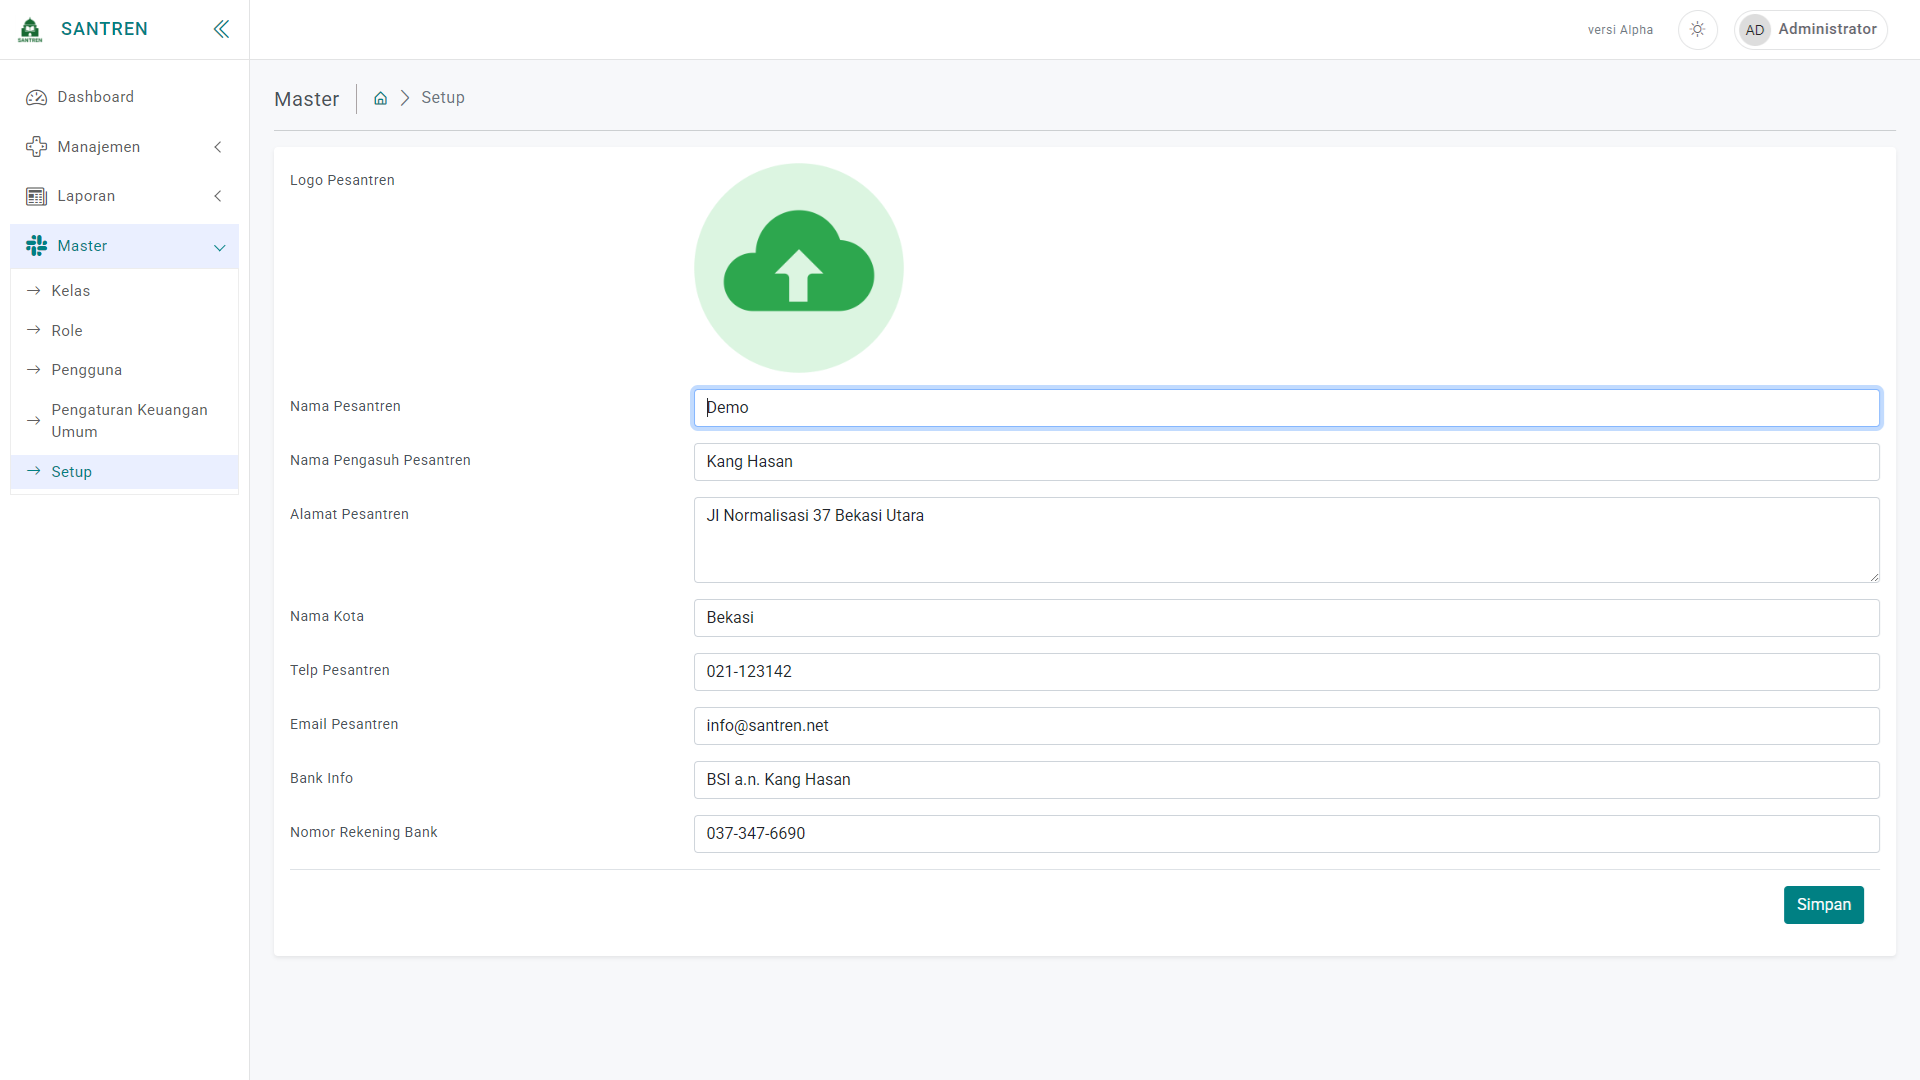Screen dimensions: 1920x1080
Task: Open Kelas under Master
Action: pos(125,291)
